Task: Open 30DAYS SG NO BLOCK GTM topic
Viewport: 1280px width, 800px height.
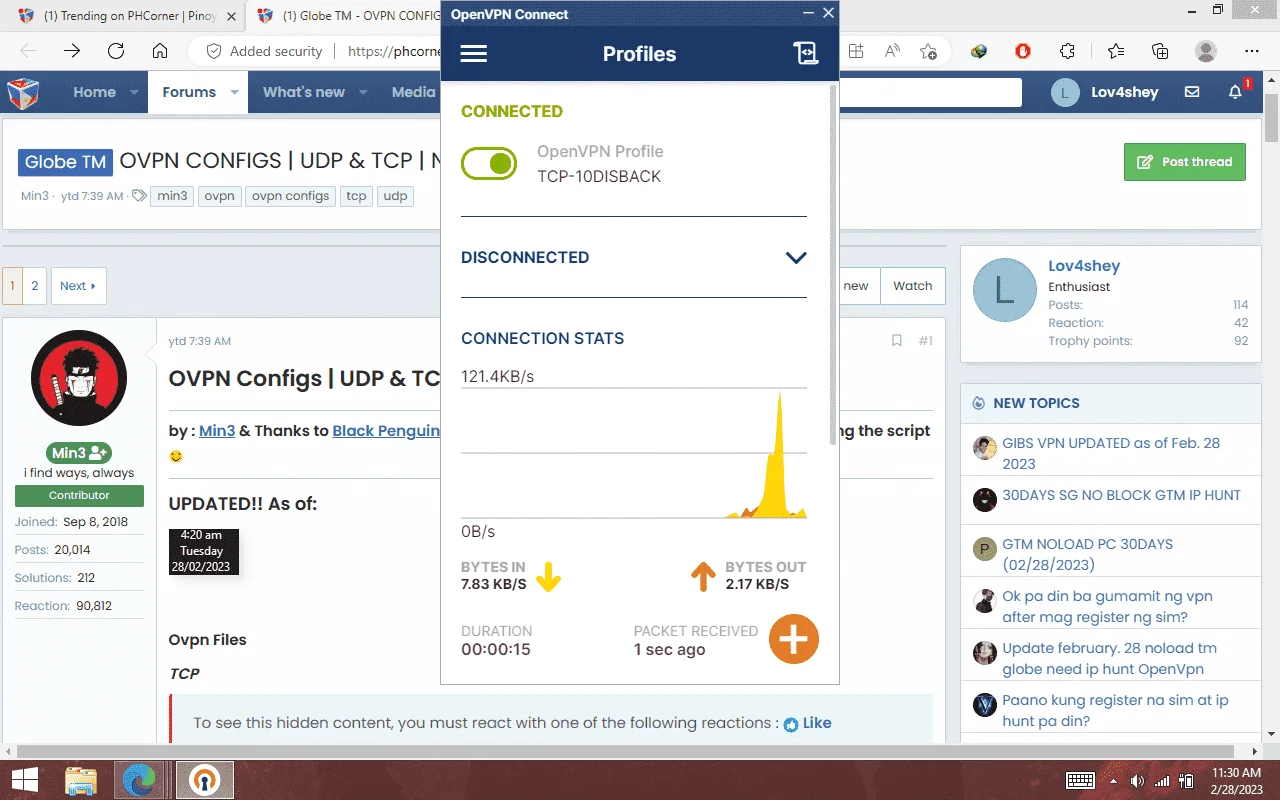Action: (x=1121, y=495)
